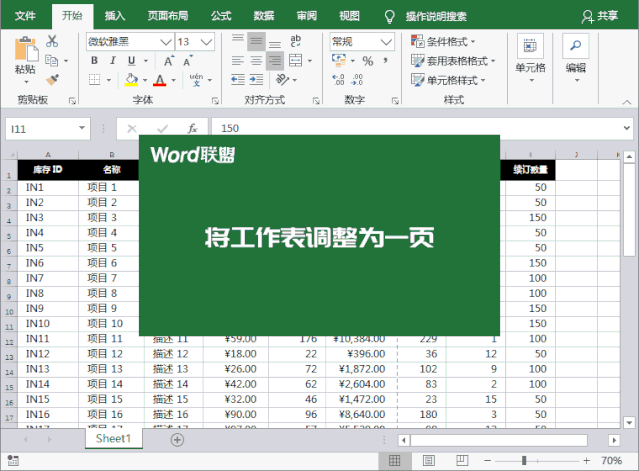Collapse the ribbon with the up chevron
Image resolution: width=639 pixels, height=471 pixels.
(627, 102)
